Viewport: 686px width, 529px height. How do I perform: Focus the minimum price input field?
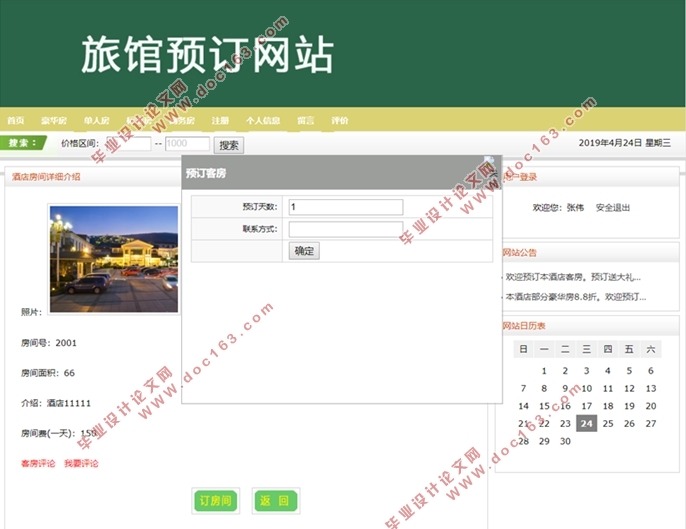pos(129,144)
